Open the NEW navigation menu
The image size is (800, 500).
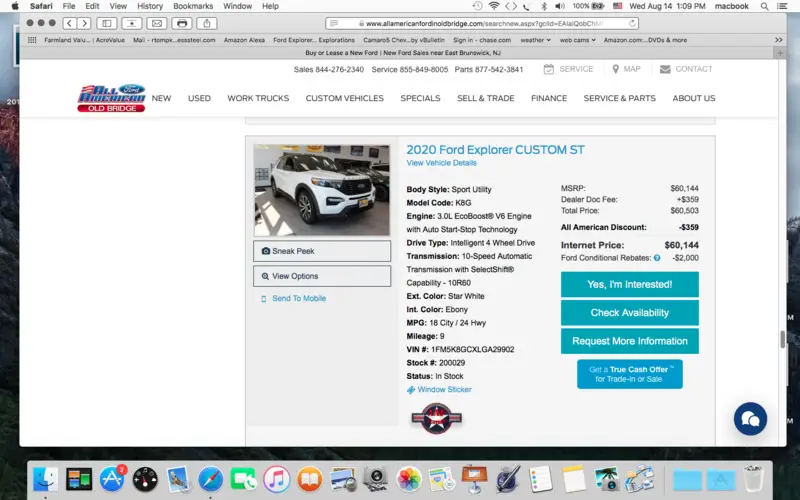point(161,98)
